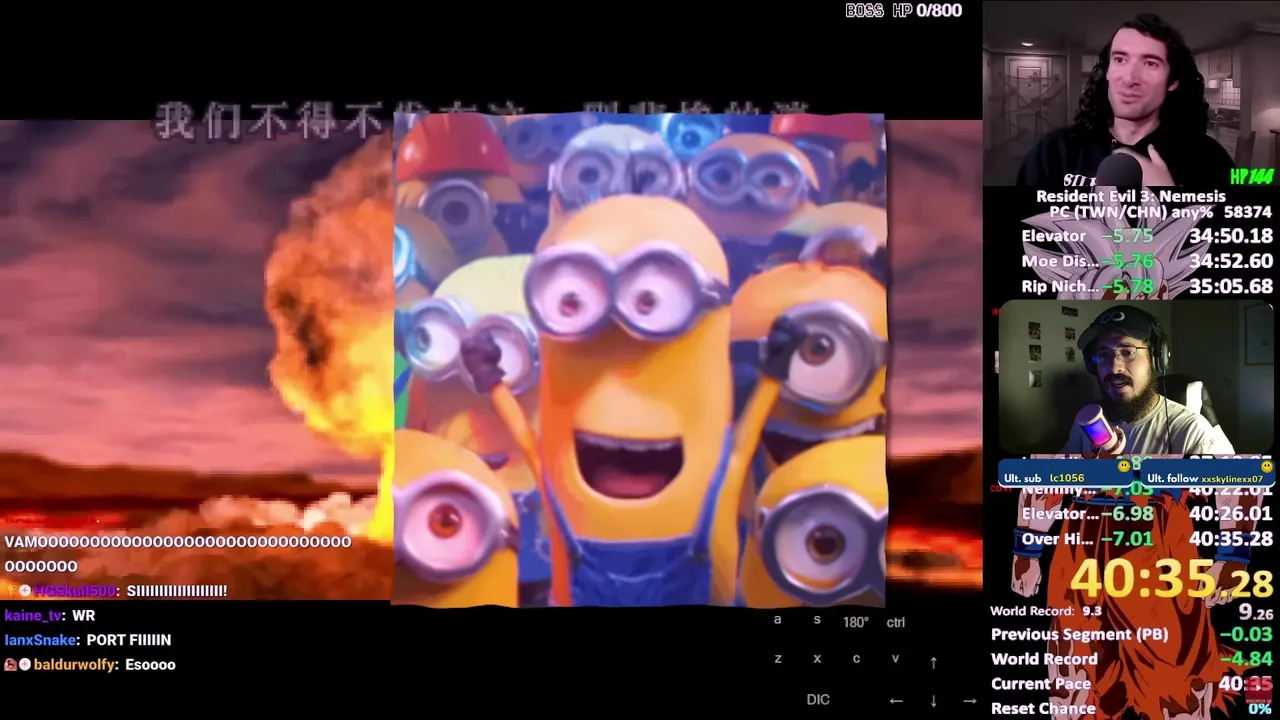Click the 'World Record' -4.84 row
This screenshot has width=1280, height=720.
tap(1132, 659)
